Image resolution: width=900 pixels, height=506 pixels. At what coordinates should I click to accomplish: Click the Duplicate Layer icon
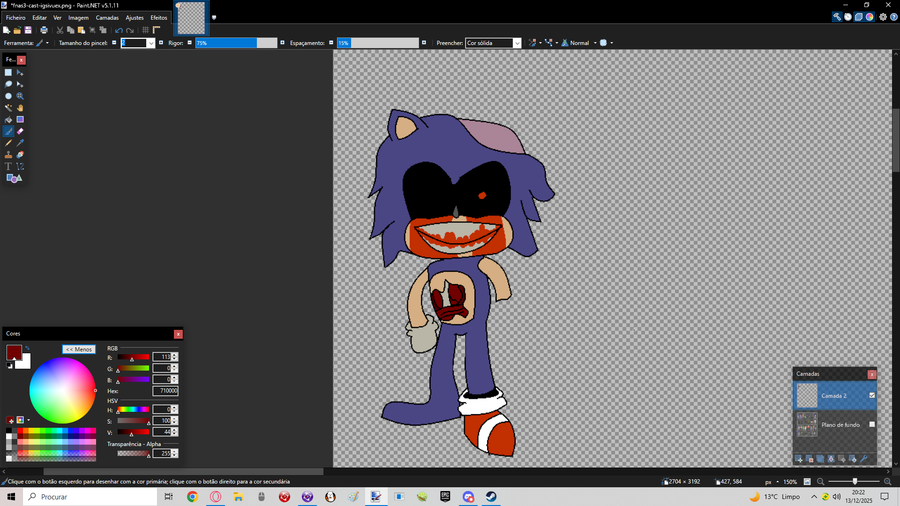tap(820, 459)
